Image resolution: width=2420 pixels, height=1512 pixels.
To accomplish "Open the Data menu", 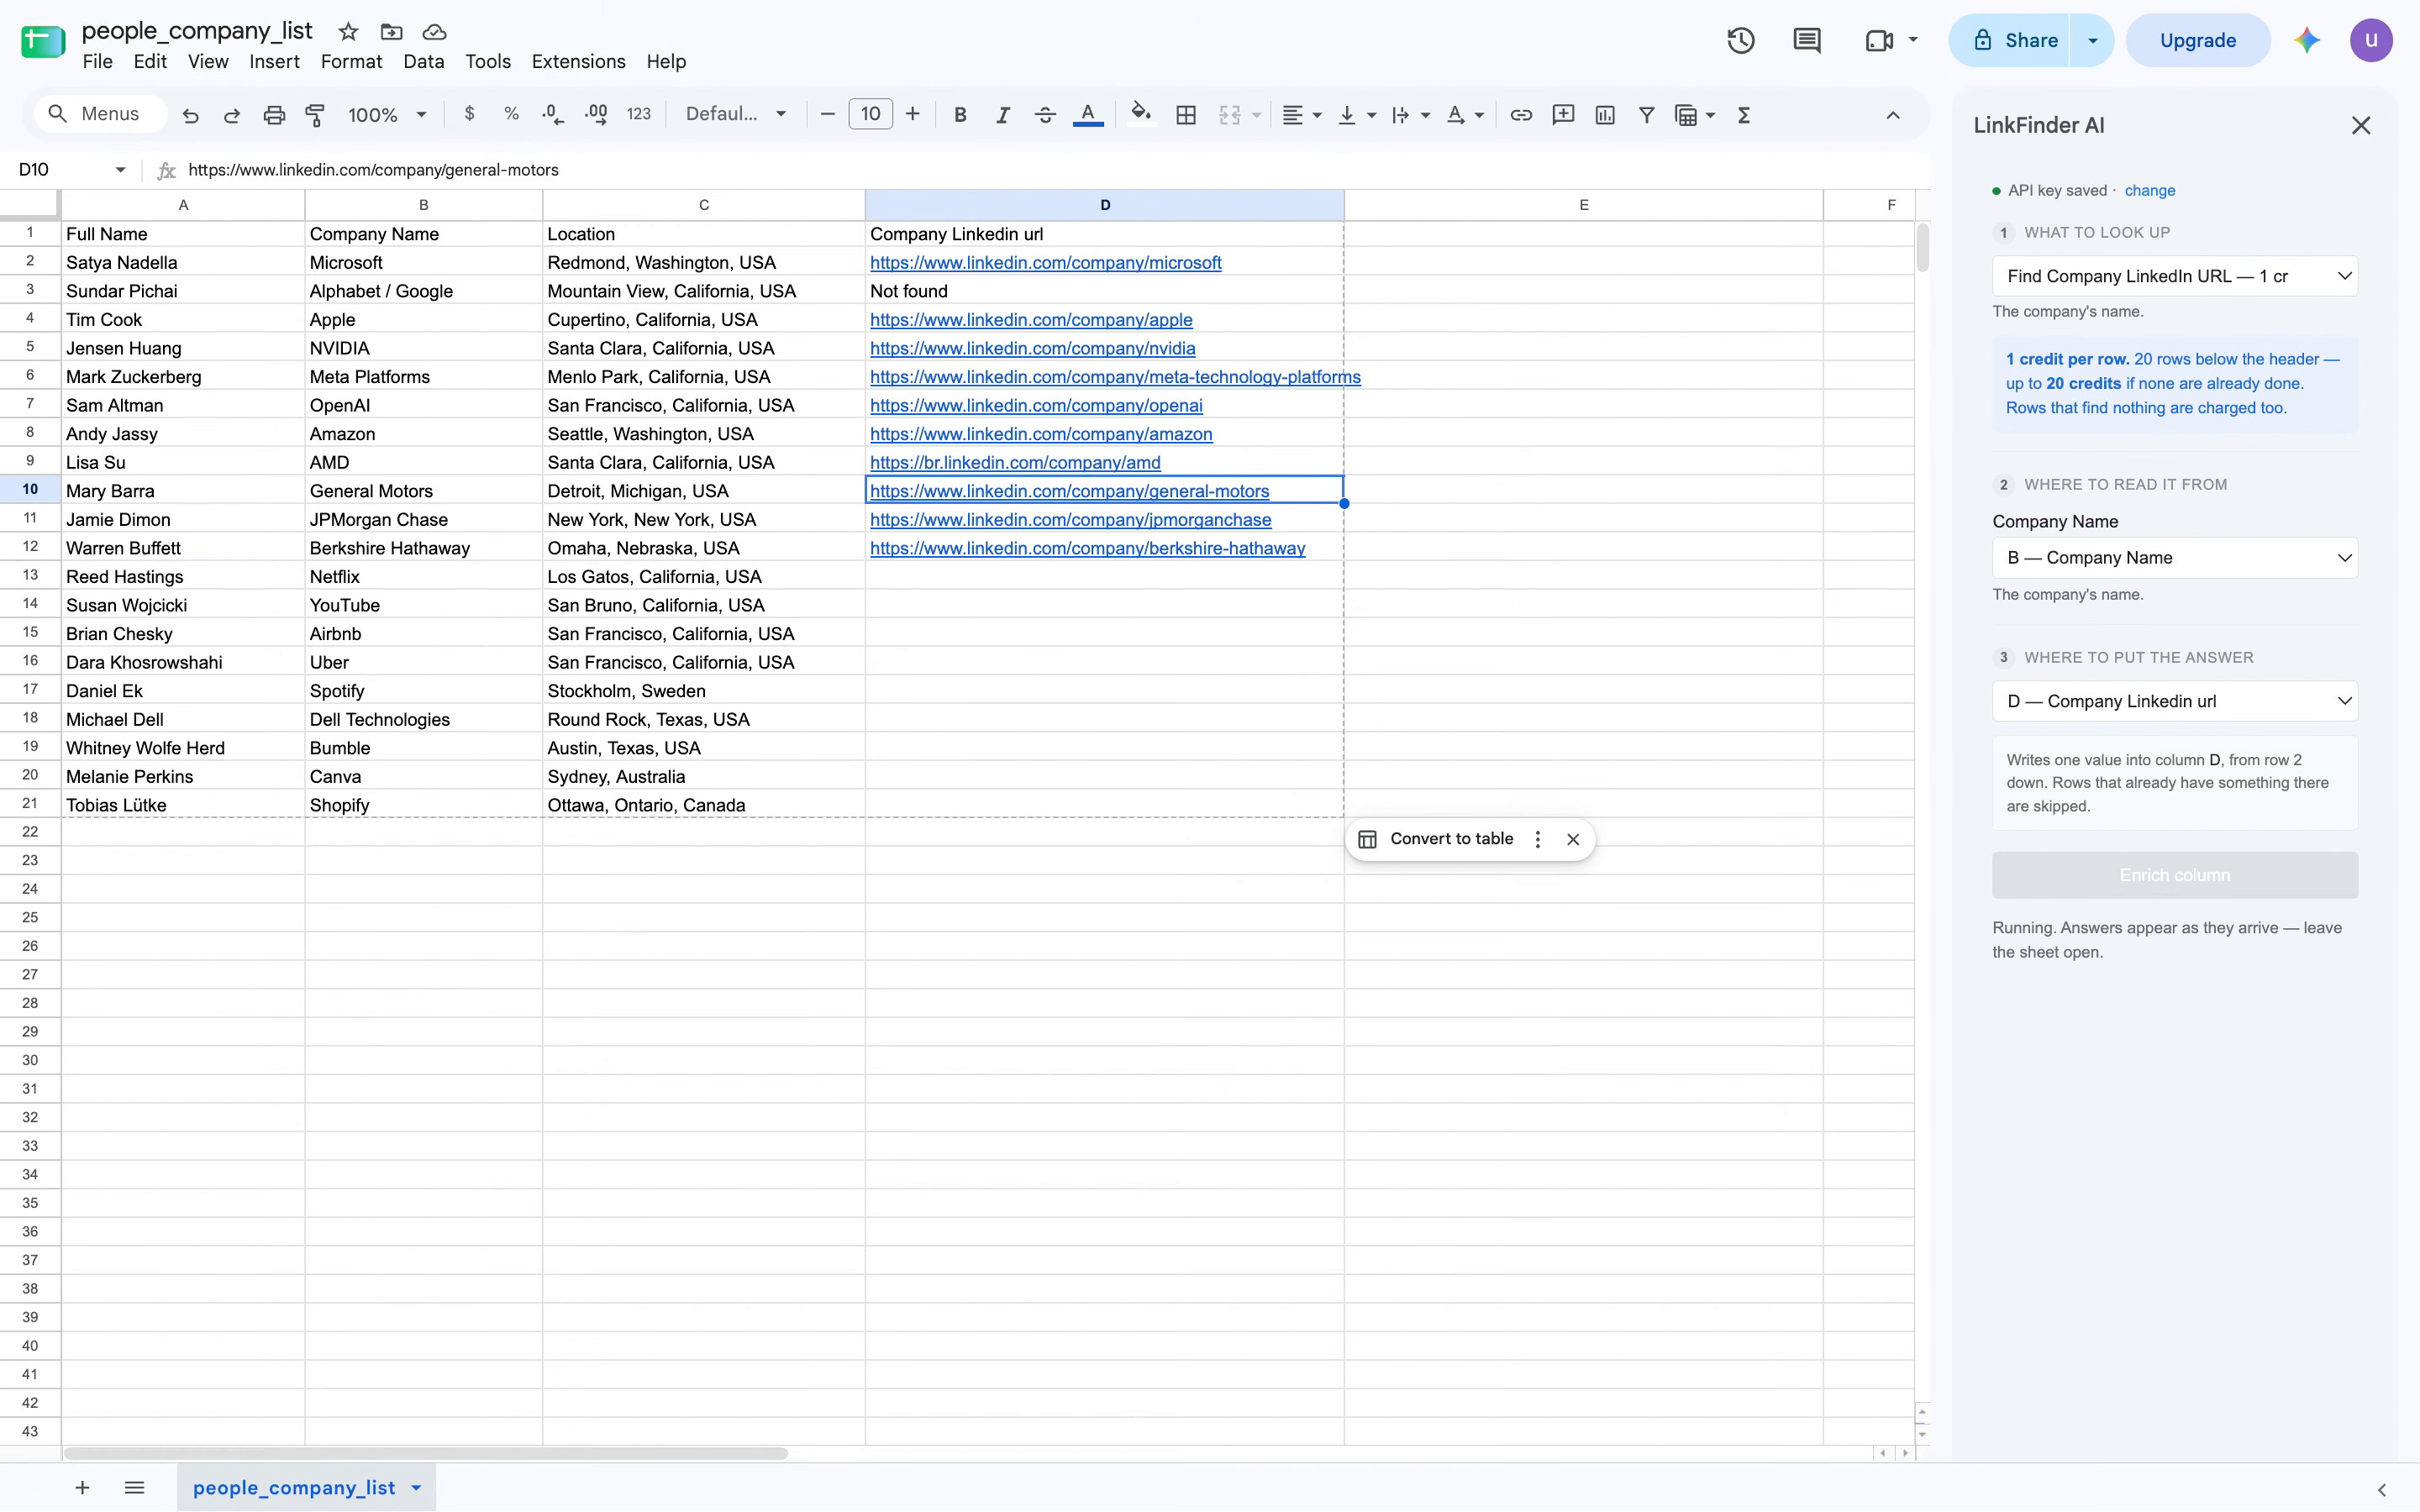I will pyautogui.click(x=423, y=62).
